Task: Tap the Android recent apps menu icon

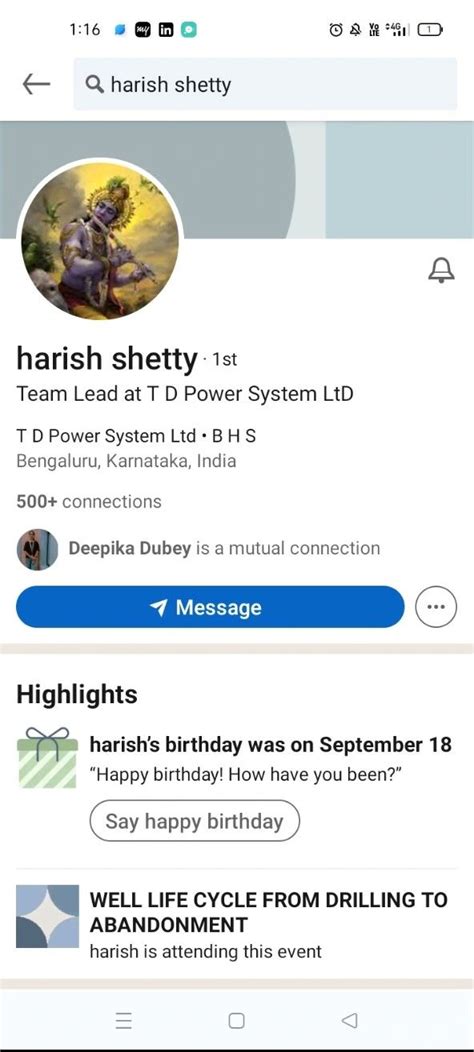Action: coord(123,1021)
